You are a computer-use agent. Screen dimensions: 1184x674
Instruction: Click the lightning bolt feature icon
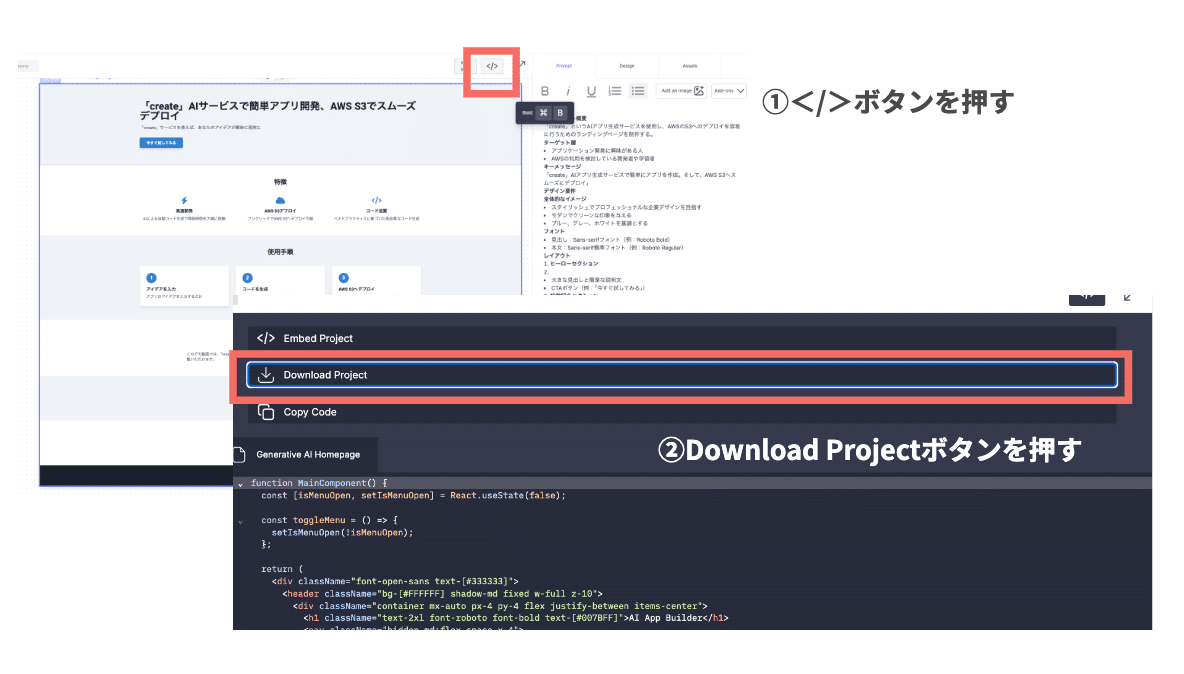(x=184, y=201)
